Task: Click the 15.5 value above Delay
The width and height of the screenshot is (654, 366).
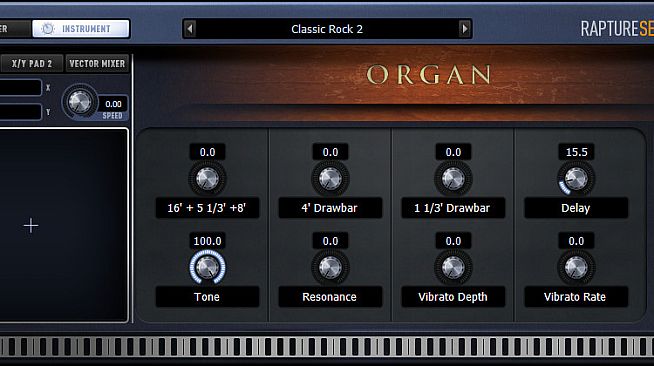Action: (576, 152)
